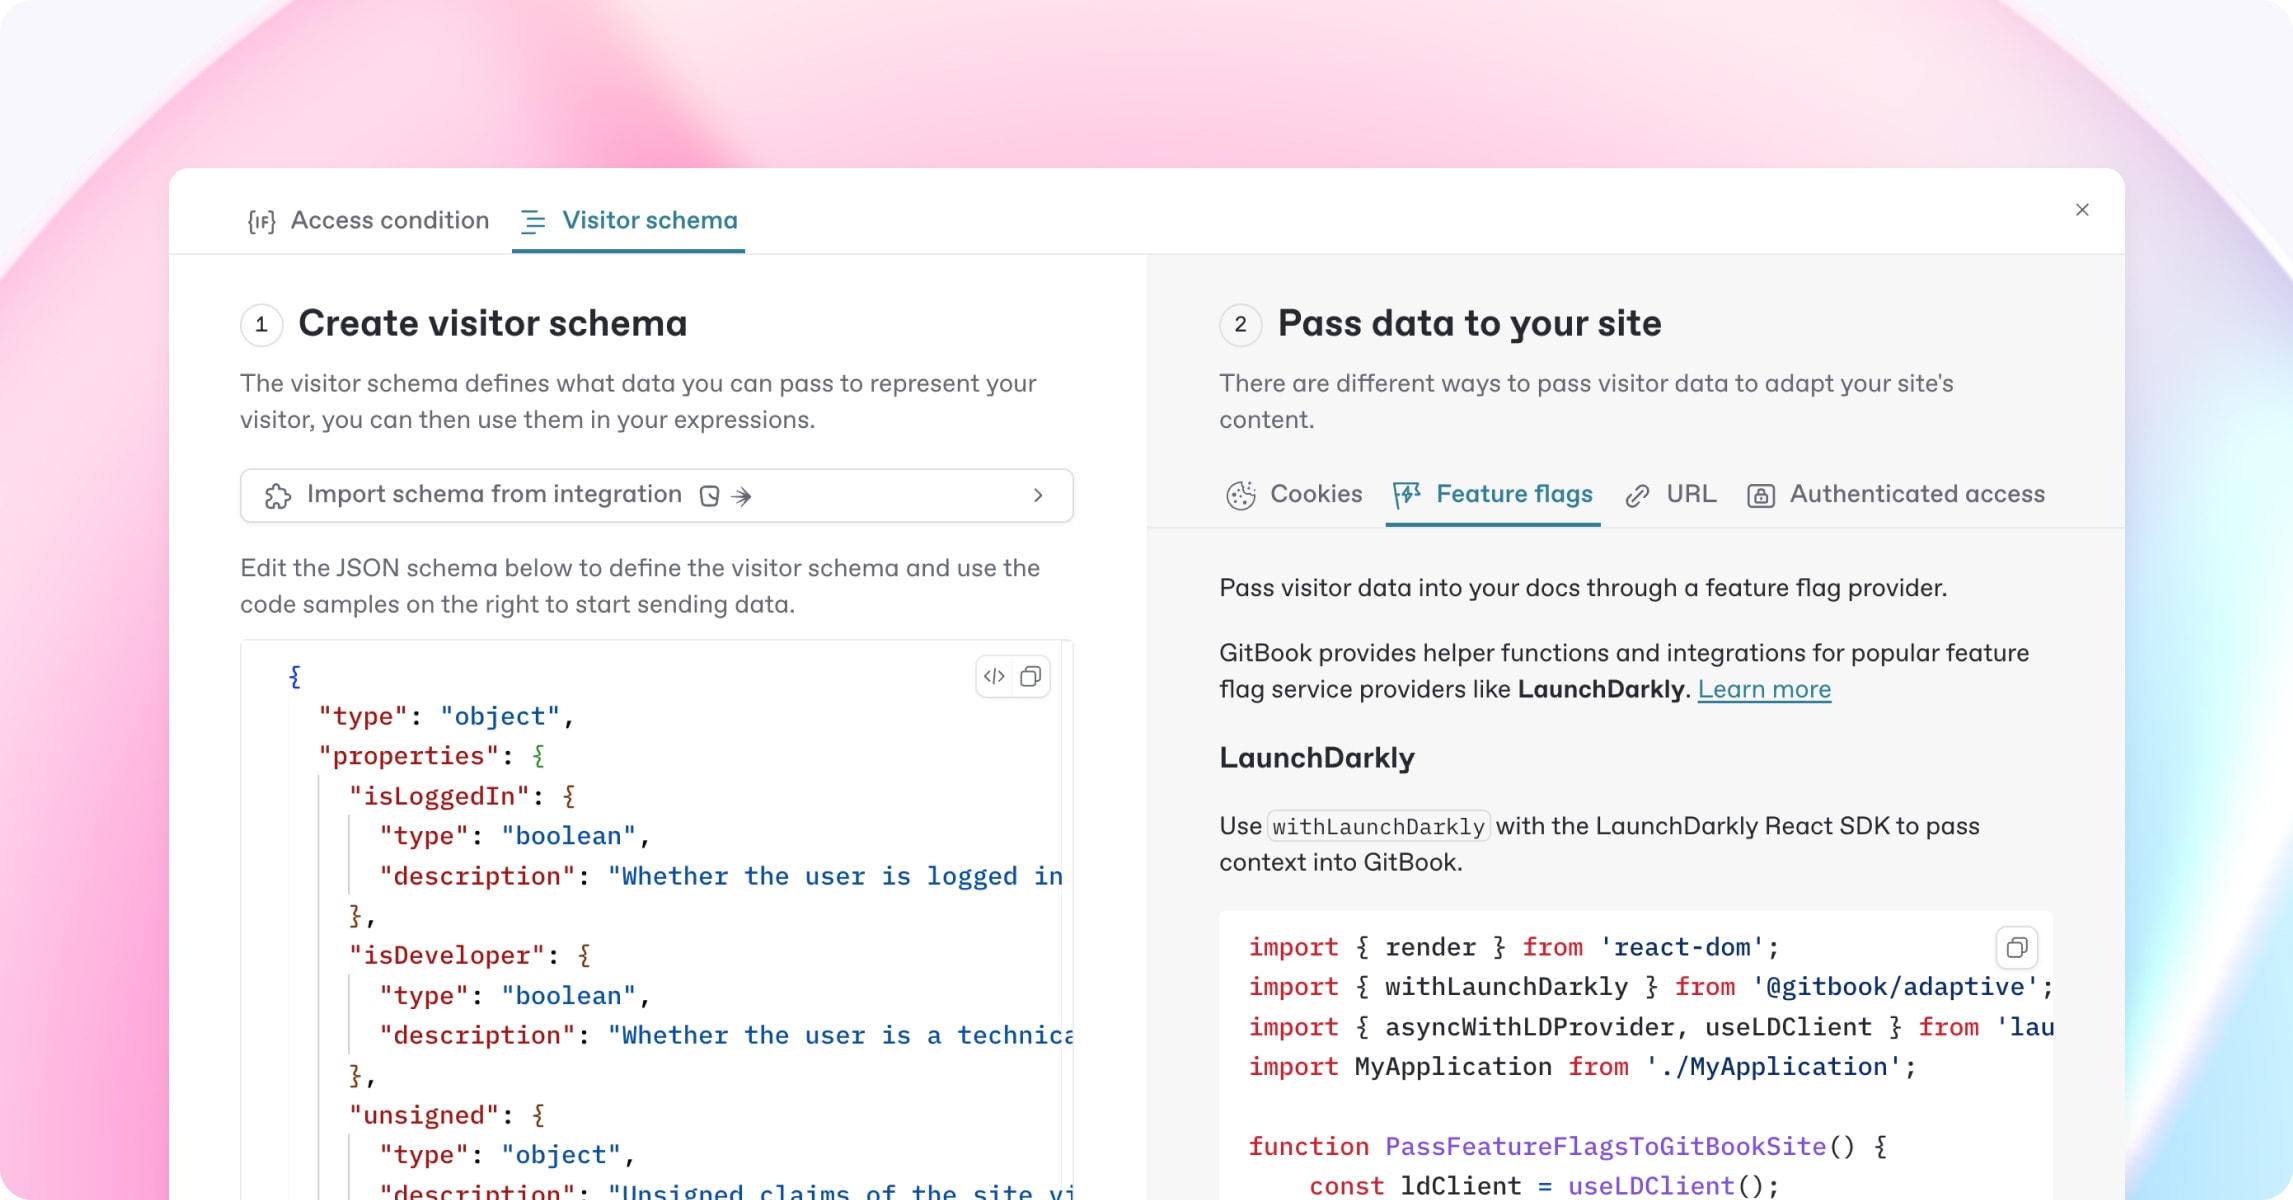
Task: Click the cookie icon beside Cookies
Action: [x=1241, y=495]
